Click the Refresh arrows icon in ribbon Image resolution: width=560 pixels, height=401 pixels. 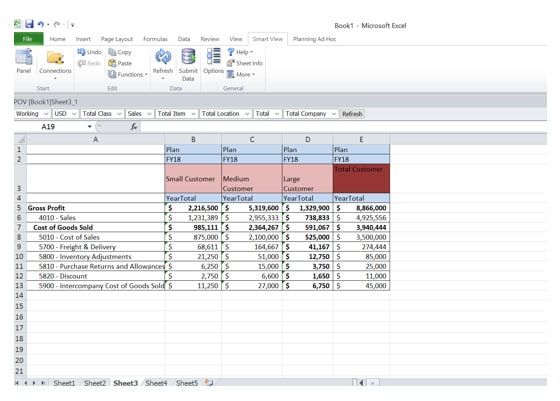coord(163,57)
